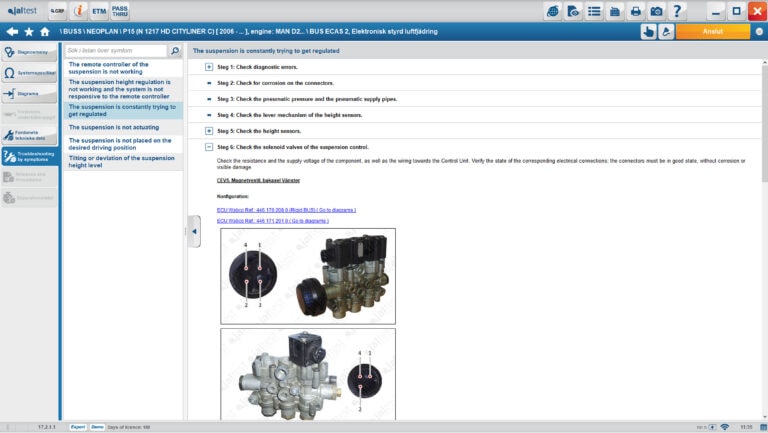The height and width of the screenshot is (433, 768).
Task: Open the technical data sidebar section
Action: point(29,135)
